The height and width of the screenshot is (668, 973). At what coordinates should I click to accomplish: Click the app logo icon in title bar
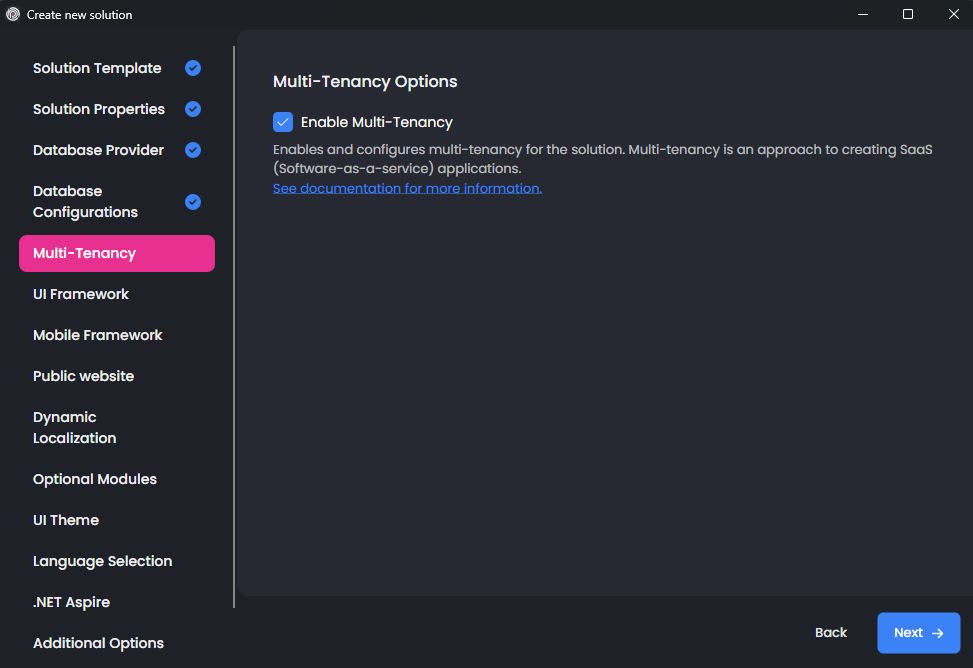coord(13,14)
